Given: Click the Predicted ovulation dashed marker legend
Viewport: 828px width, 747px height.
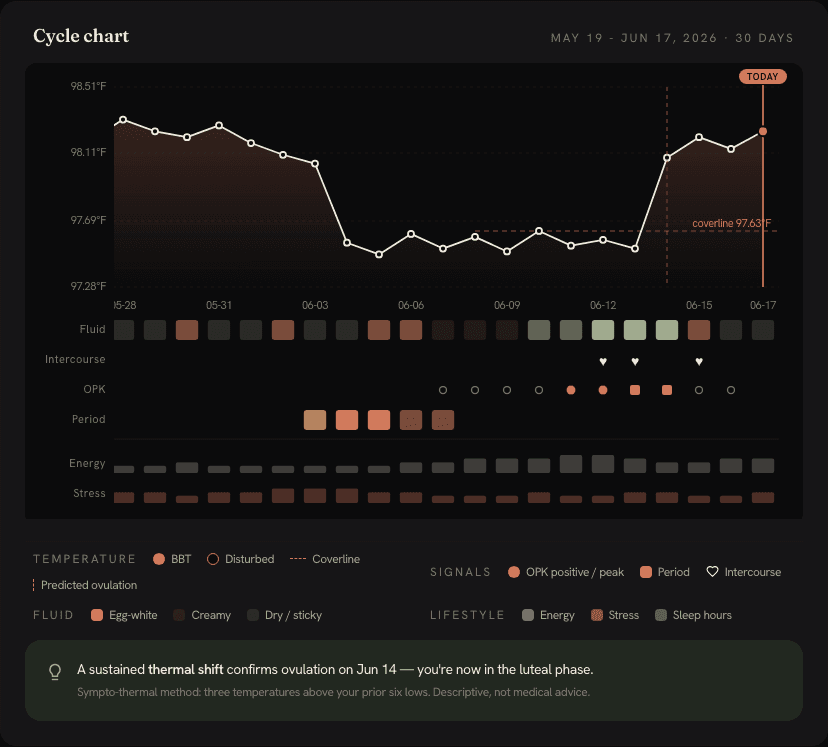Looking at the screenshot, I should 85,585.
